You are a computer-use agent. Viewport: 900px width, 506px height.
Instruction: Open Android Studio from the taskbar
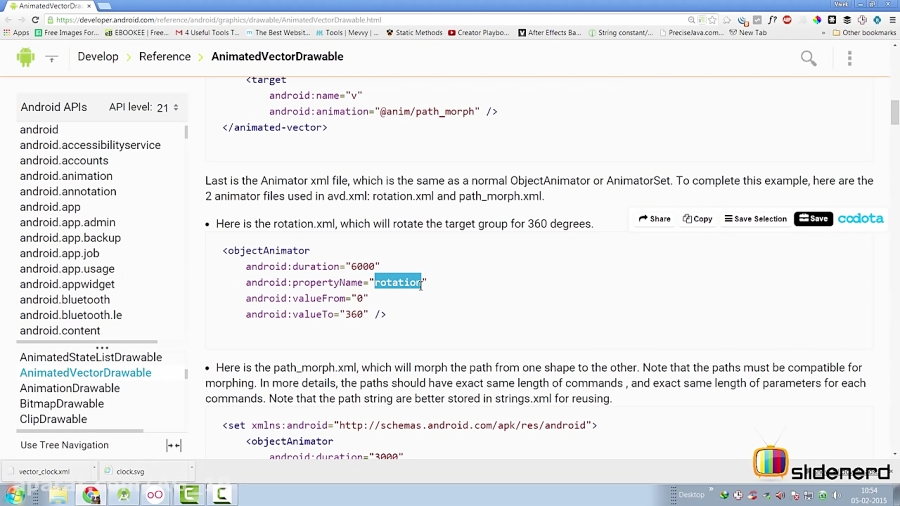pyautogui.click(x=123, y=495)
